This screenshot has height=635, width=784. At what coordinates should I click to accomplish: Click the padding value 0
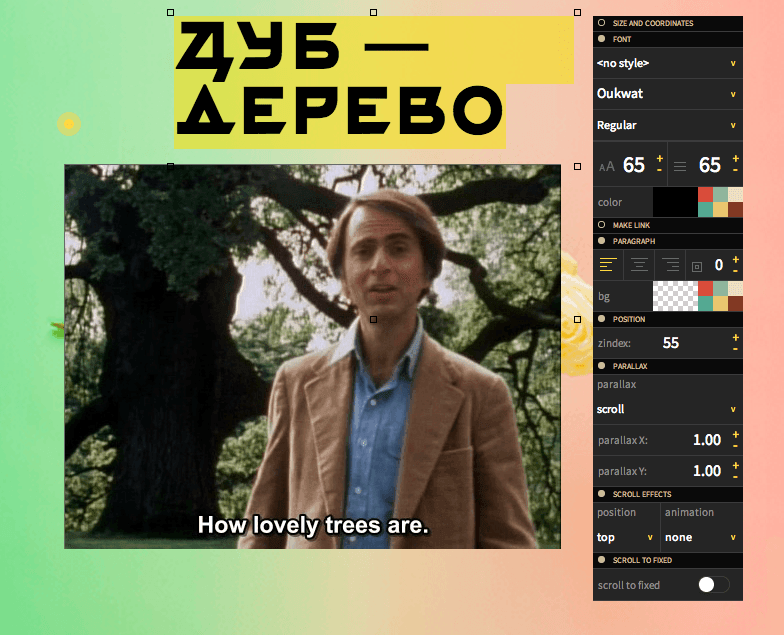pyautogui.click(x=718, y=265)
